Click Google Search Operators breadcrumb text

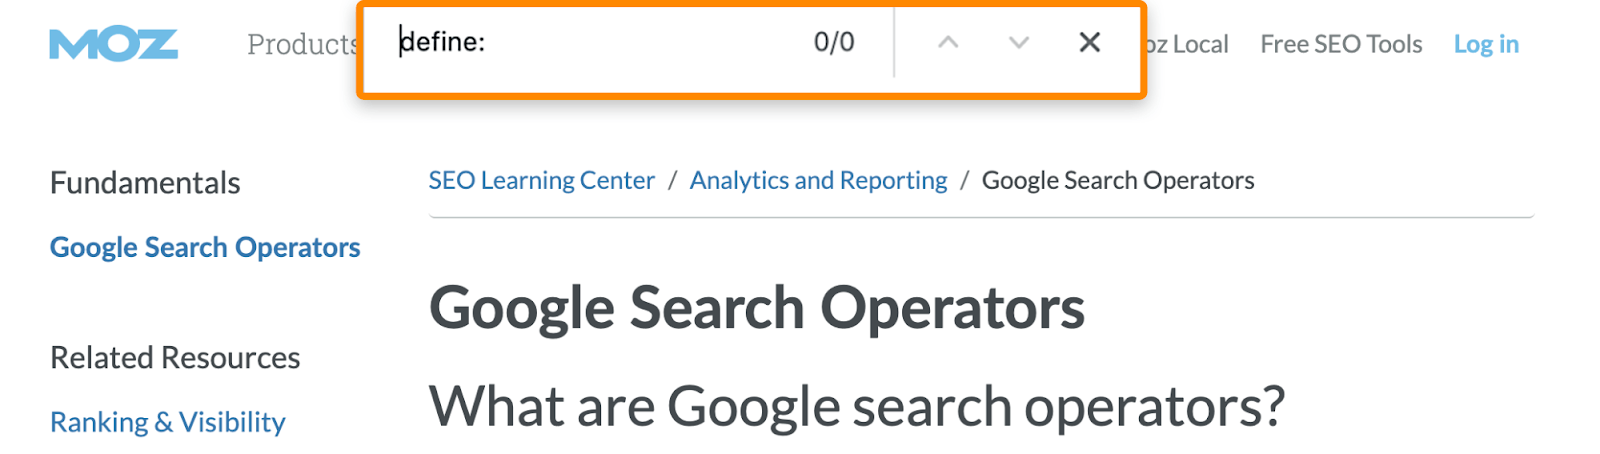(x=1117, y=180)
